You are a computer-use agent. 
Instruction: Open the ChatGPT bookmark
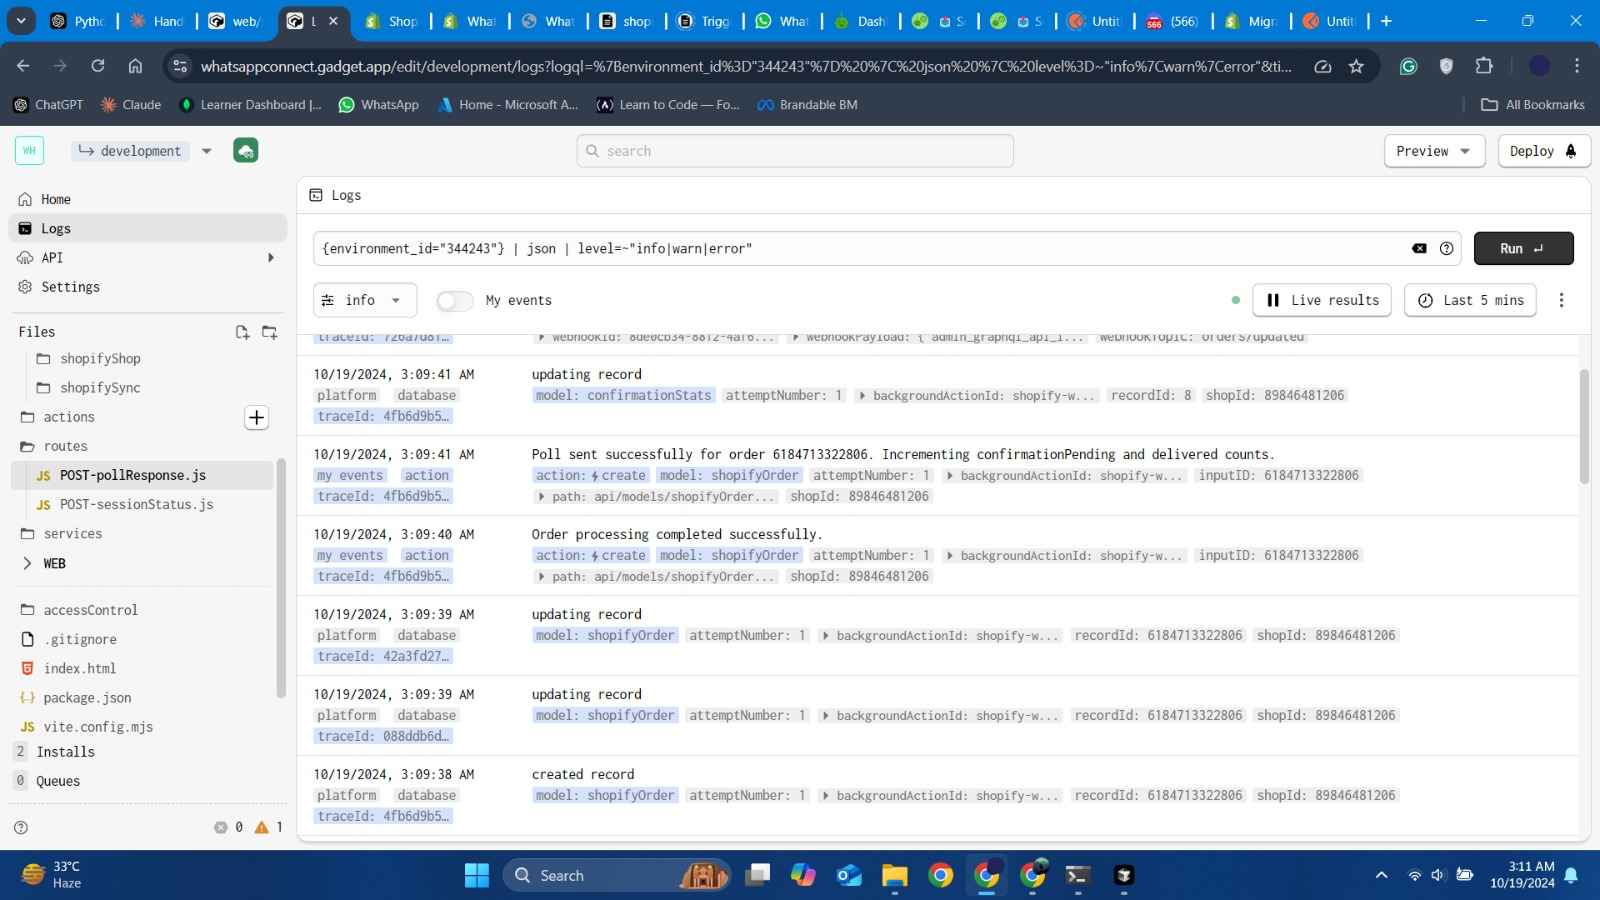click(x=48, y=105)
